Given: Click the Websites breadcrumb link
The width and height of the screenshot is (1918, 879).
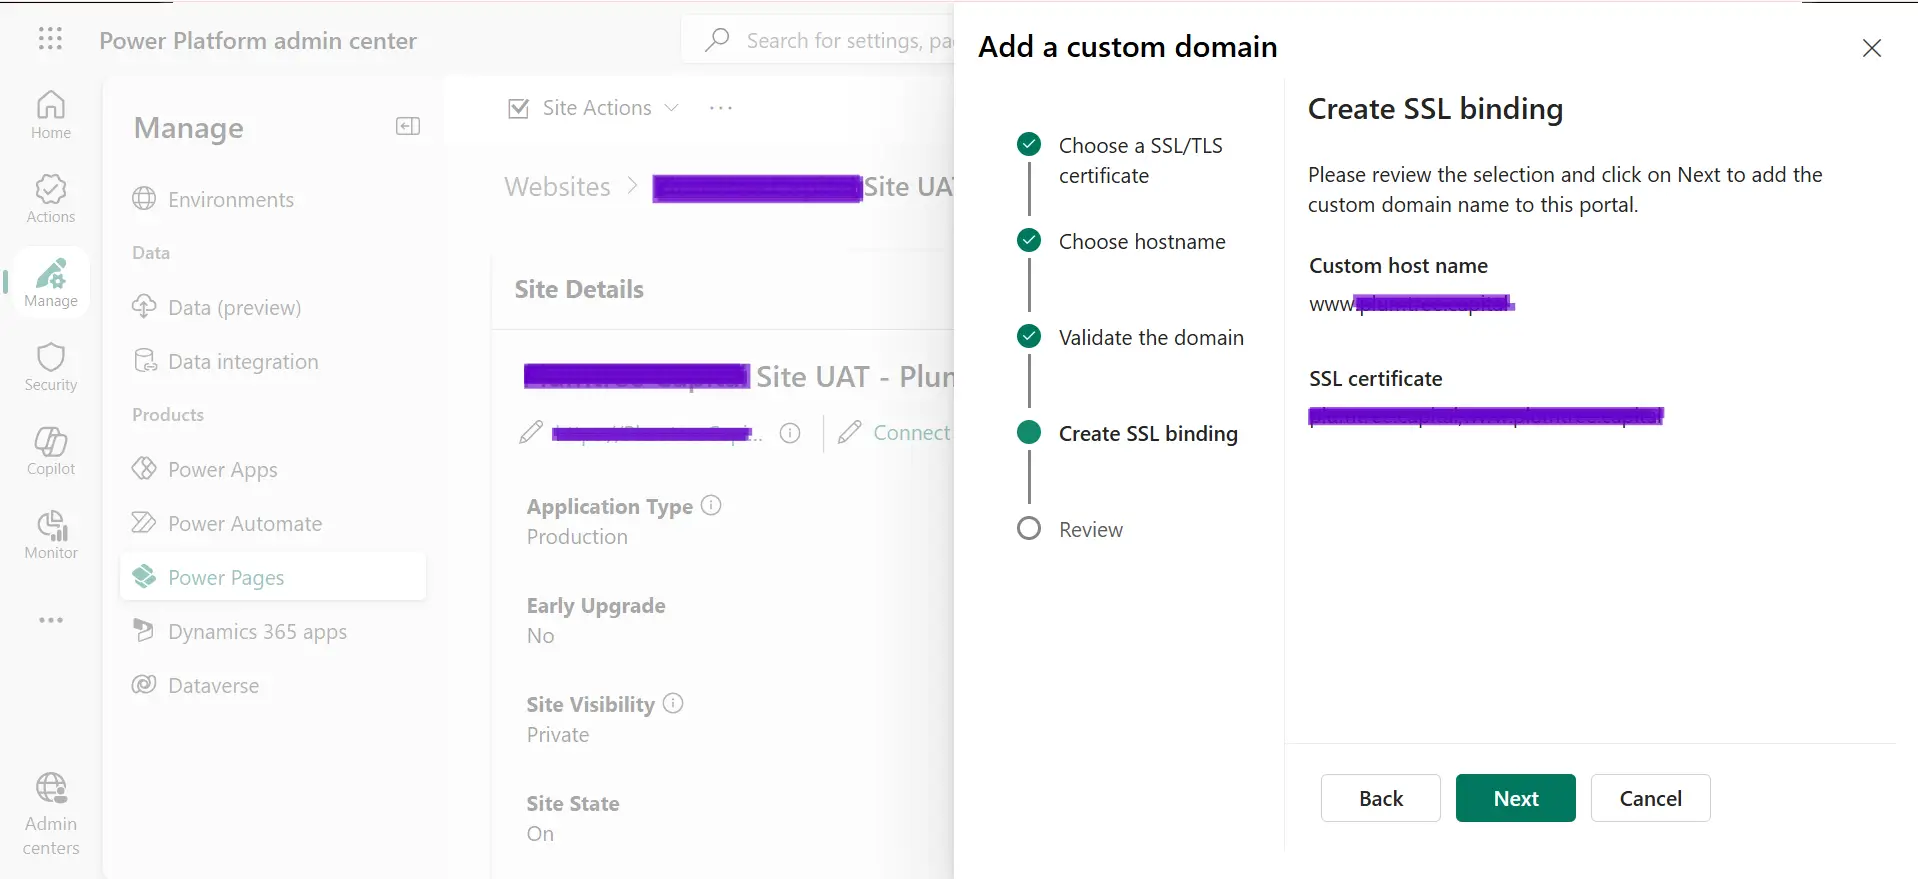Looking at the screenshot, I should tap(557, 187).
